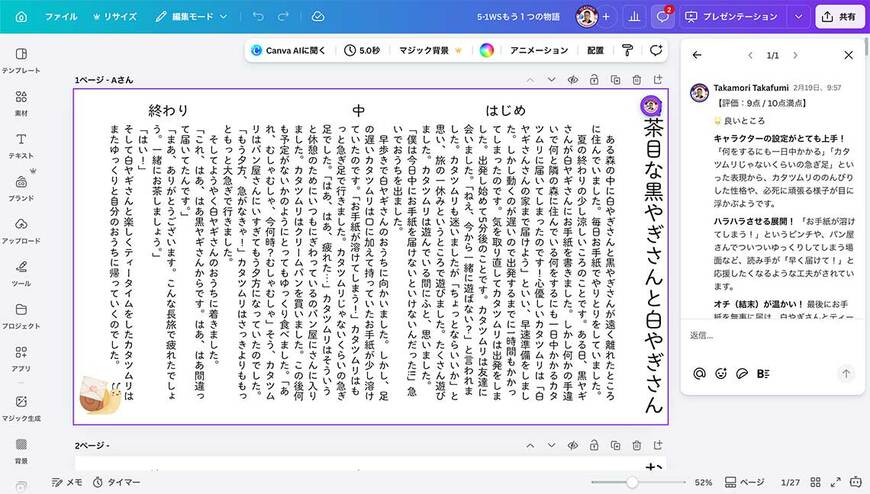Screen dimensions: 870x494
Task: Open マジック背景 tool
Action: click(431, 51)
